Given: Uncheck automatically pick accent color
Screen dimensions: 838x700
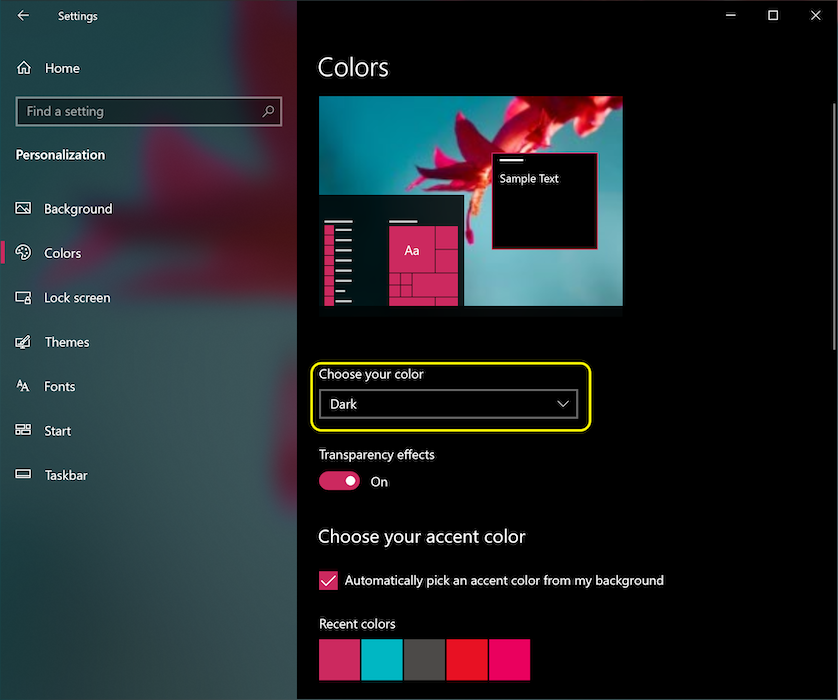Looking at the screenshot, I should pyautogui.click(x=328, y=580).
